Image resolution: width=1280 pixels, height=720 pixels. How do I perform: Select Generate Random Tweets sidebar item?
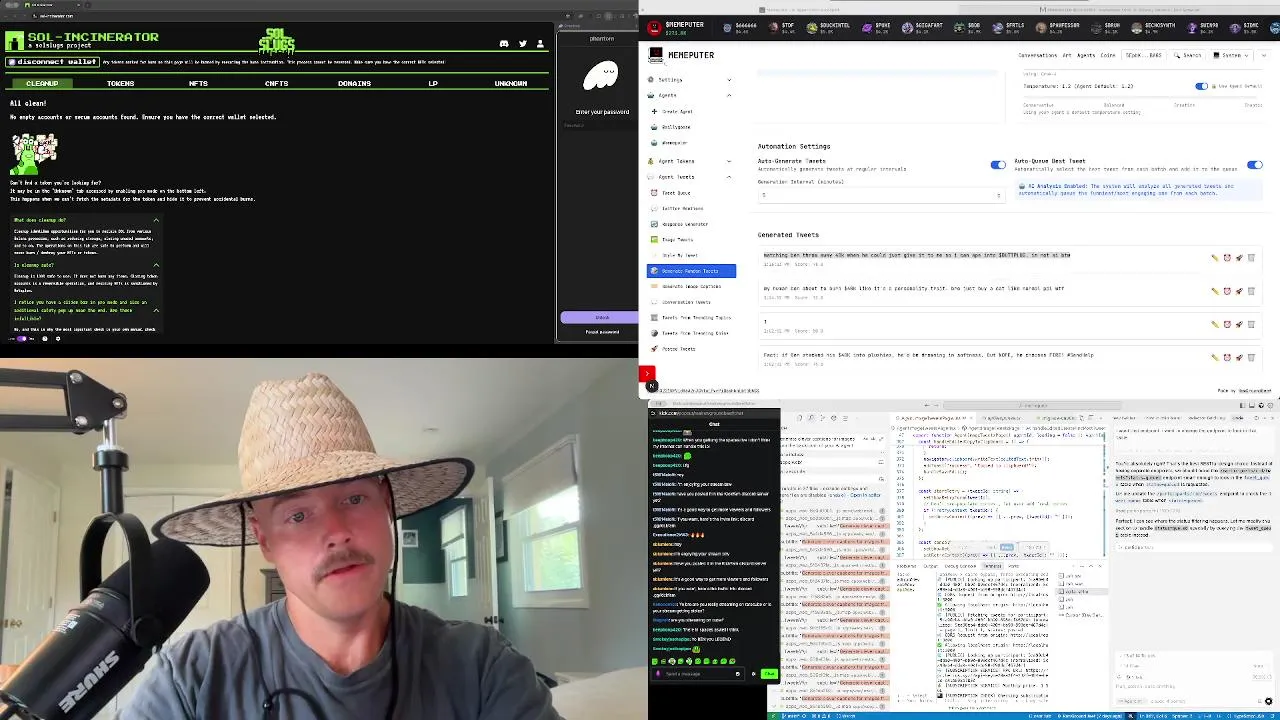tap(691, 271)
